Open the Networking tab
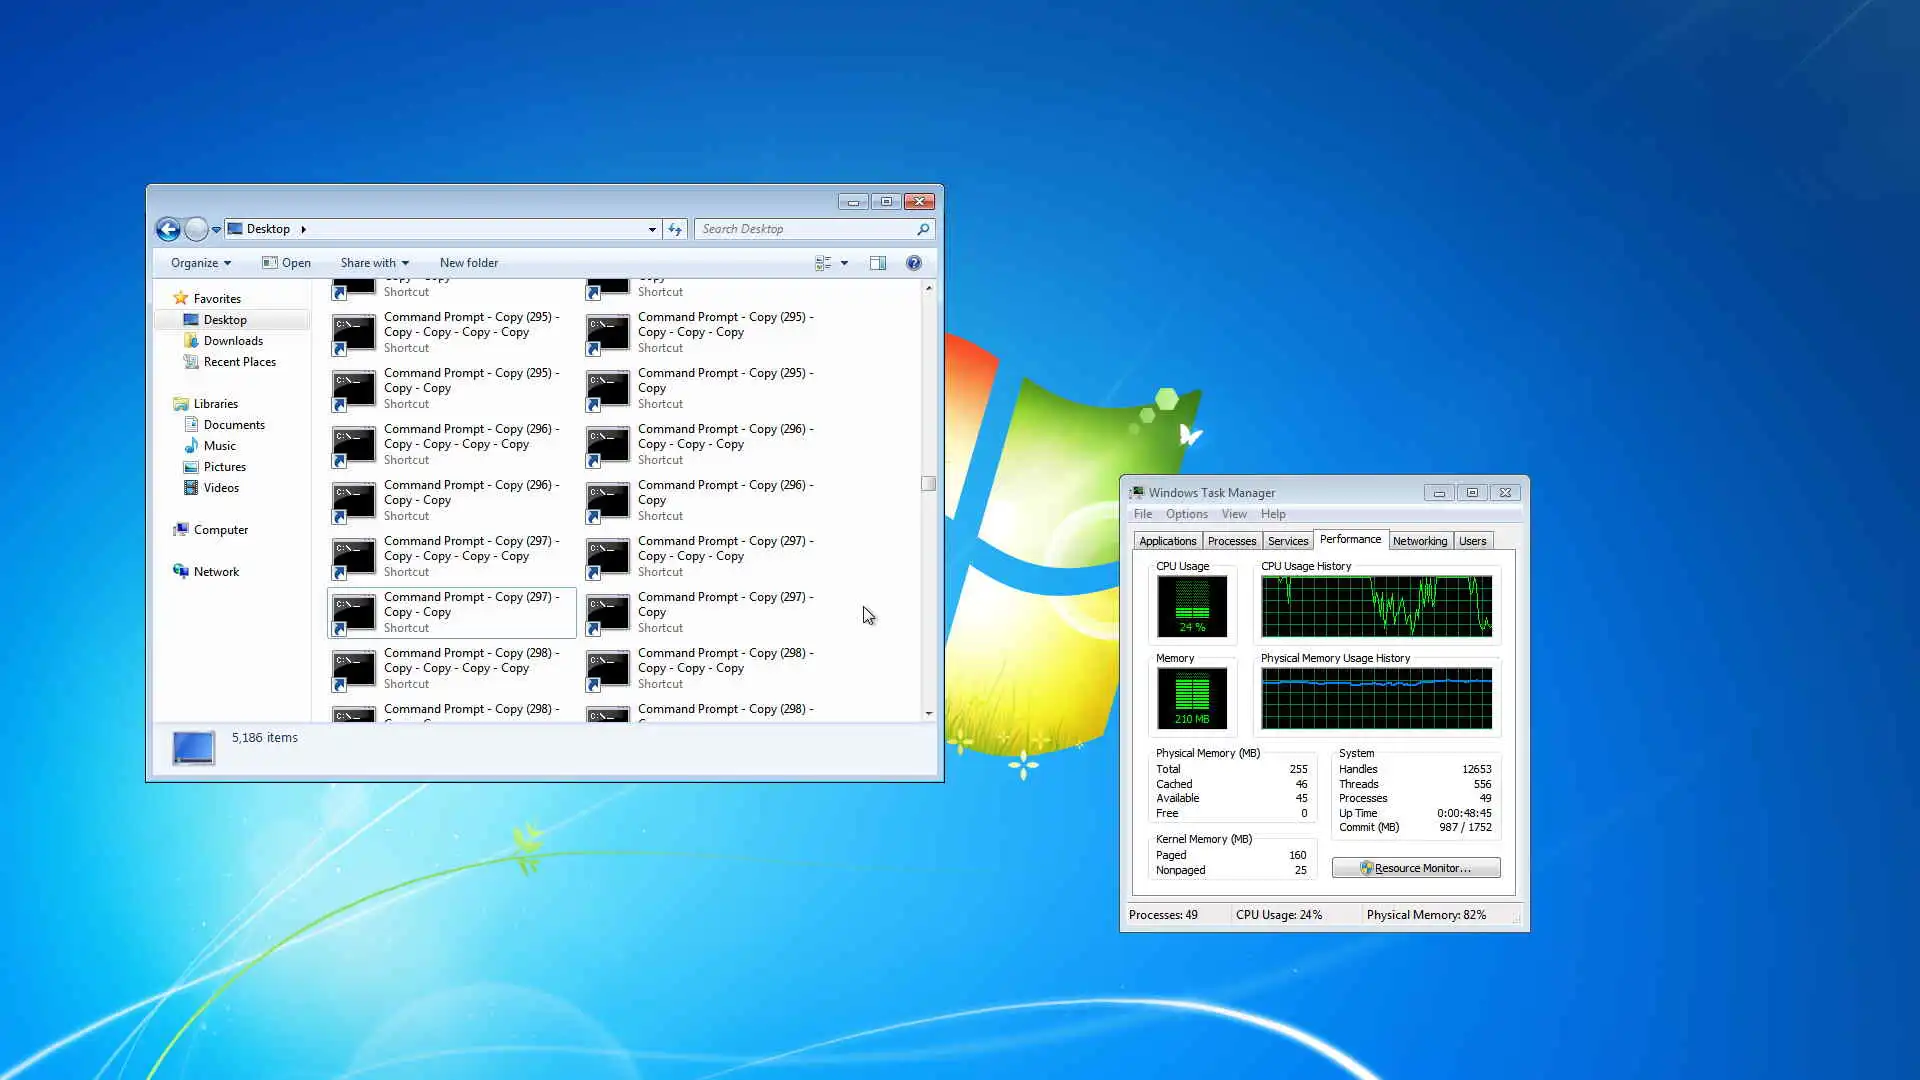The width and height of the screenshot is (1920, 1080). point(1419,541)
